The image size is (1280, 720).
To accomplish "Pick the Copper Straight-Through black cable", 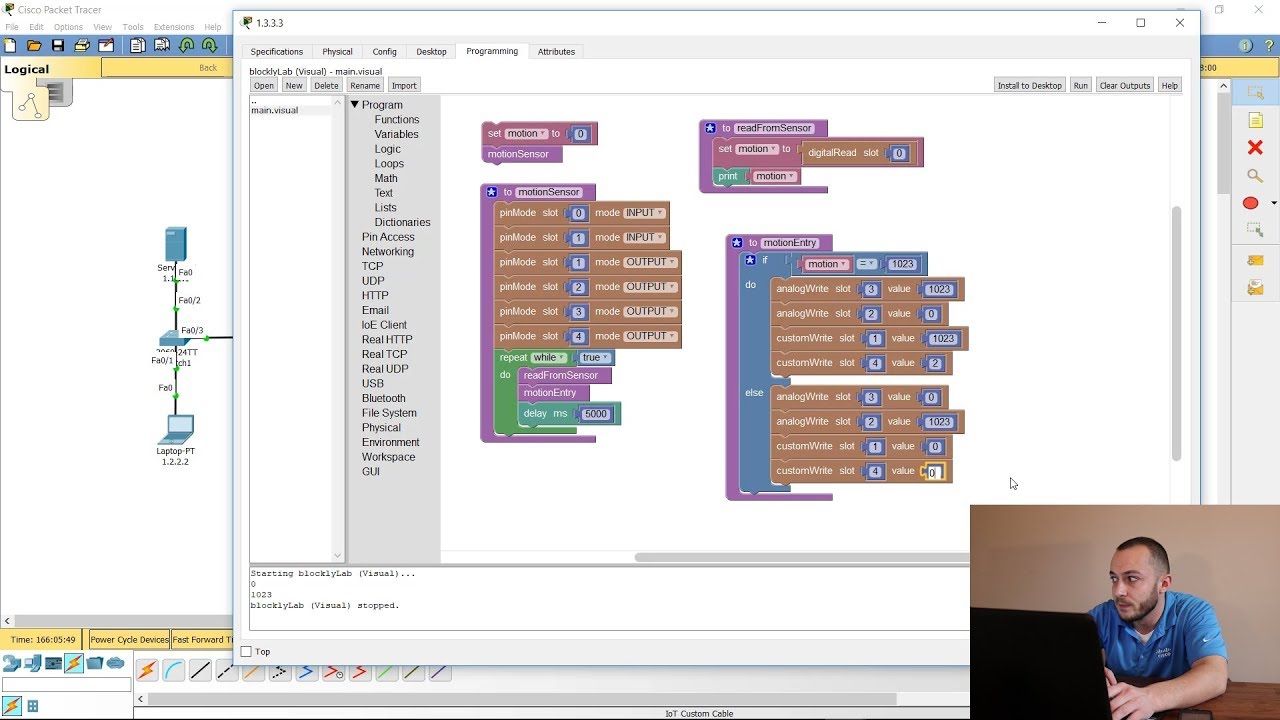I will [200, 672].
